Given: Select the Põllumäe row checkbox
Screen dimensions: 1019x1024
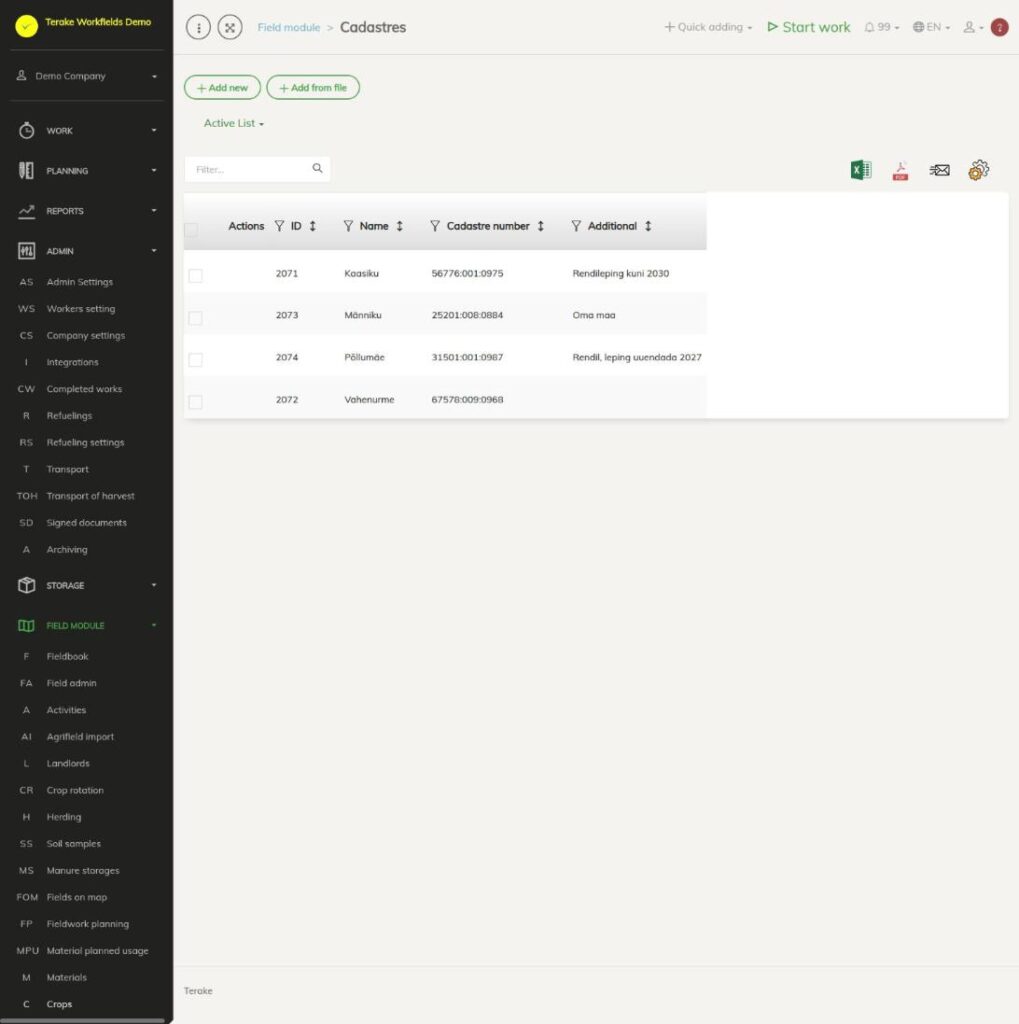Looking at the screenshot, I should point(195,360).
